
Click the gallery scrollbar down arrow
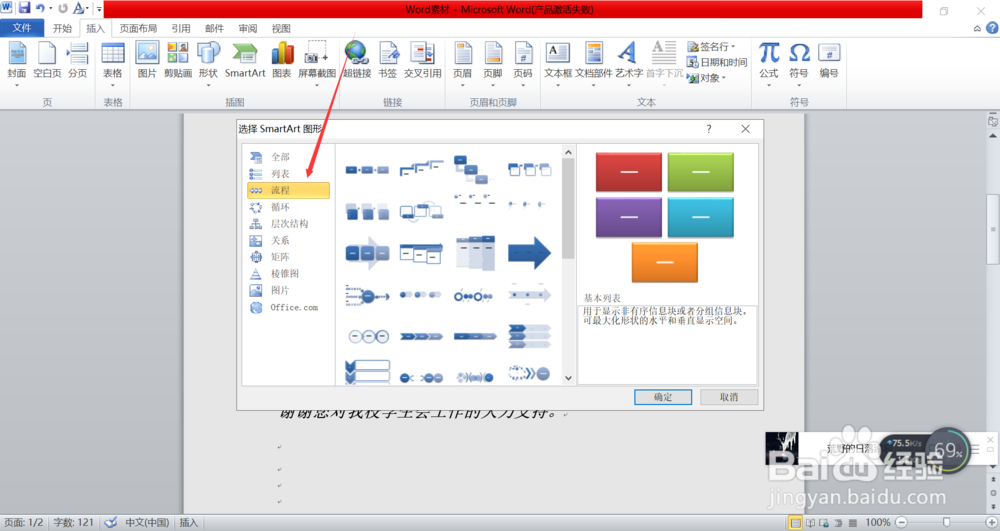click(568, 378)
